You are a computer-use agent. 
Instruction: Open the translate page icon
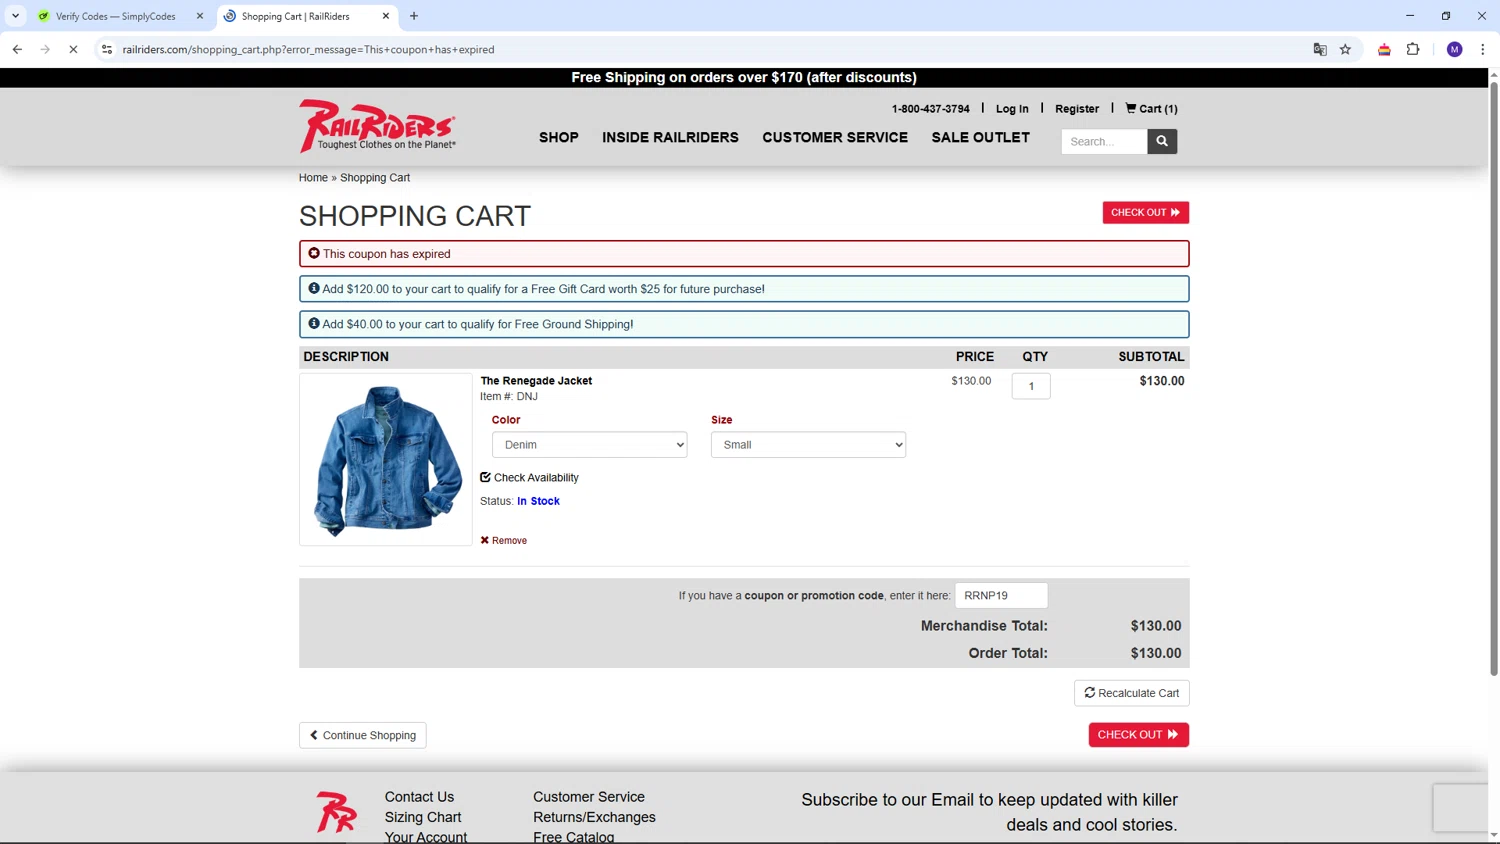pyautogui.click(x=1320, y=49)
